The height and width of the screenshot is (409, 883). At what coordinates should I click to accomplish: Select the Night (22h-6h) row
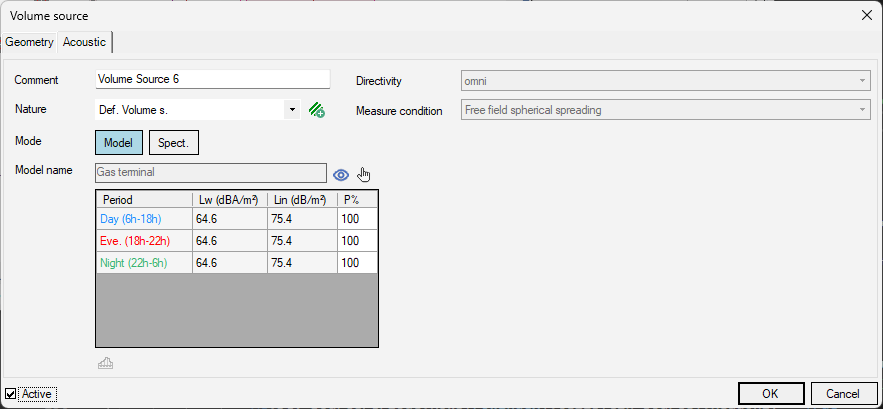[x=237, y=263]
